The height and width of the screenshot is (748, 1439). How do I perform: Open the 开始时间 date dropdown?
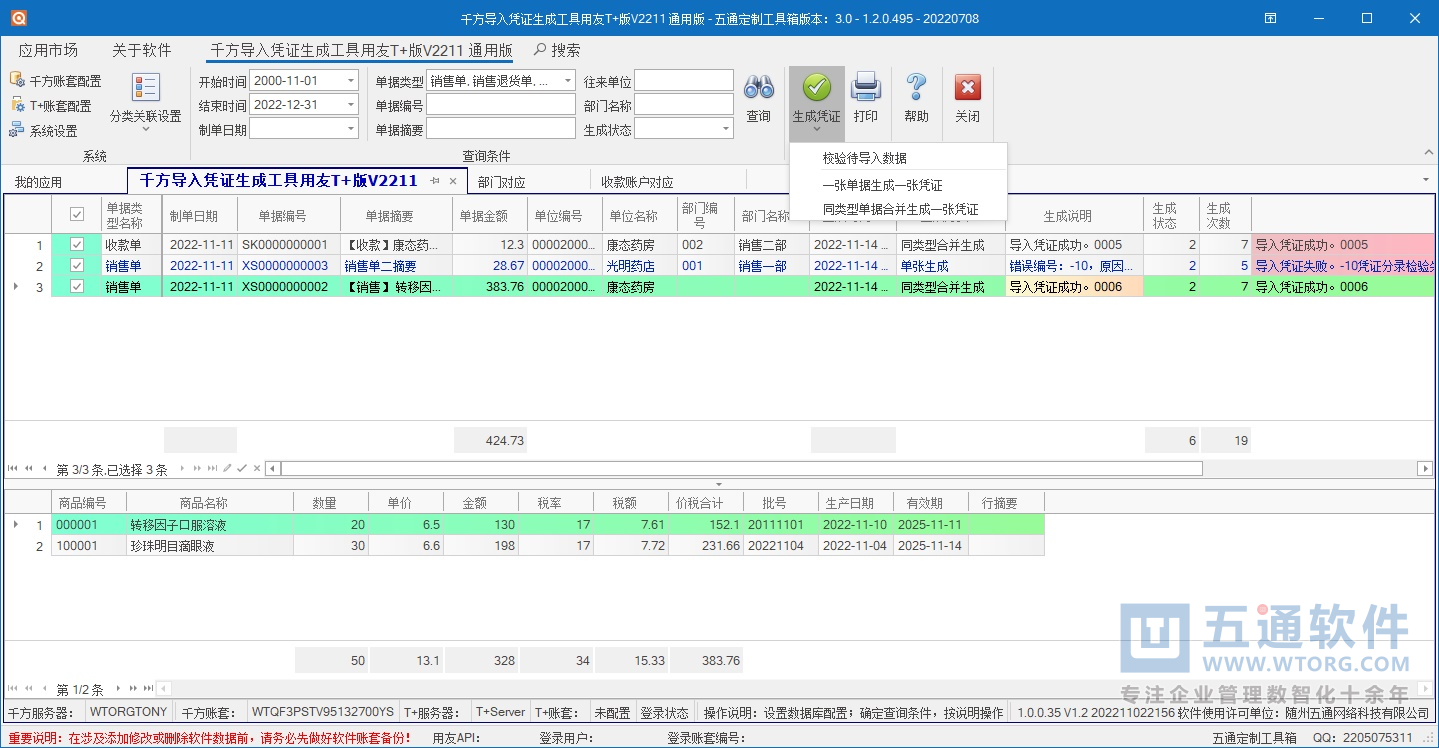(x=351, y=81)
